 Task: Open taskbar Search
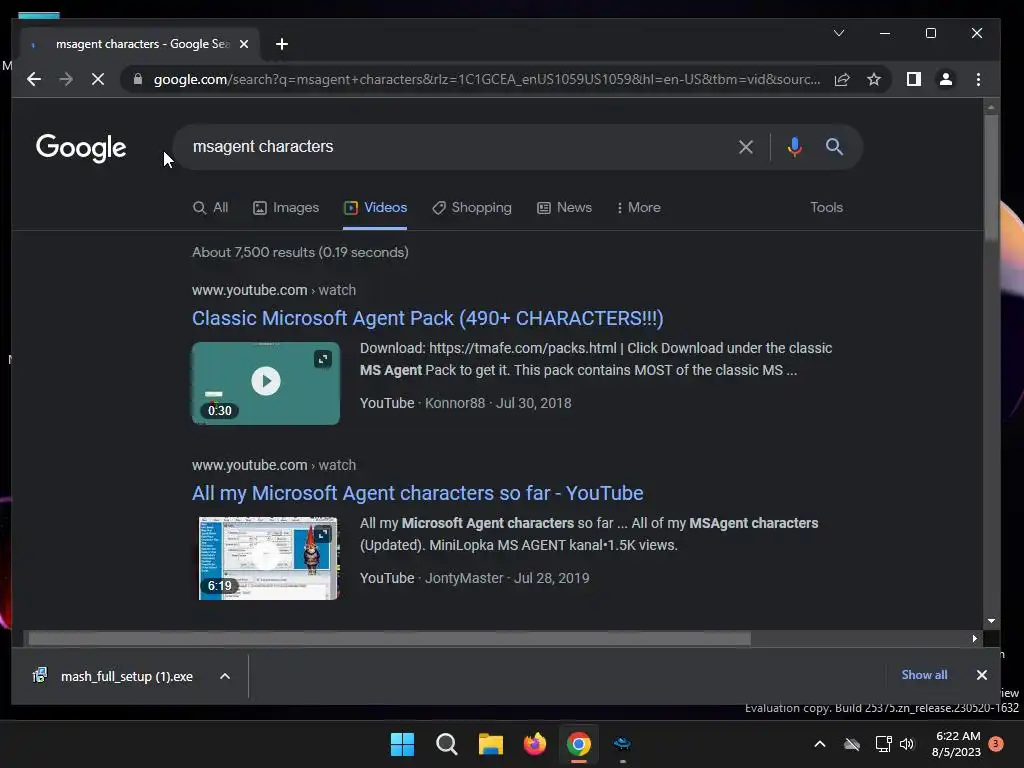point(447,744)
